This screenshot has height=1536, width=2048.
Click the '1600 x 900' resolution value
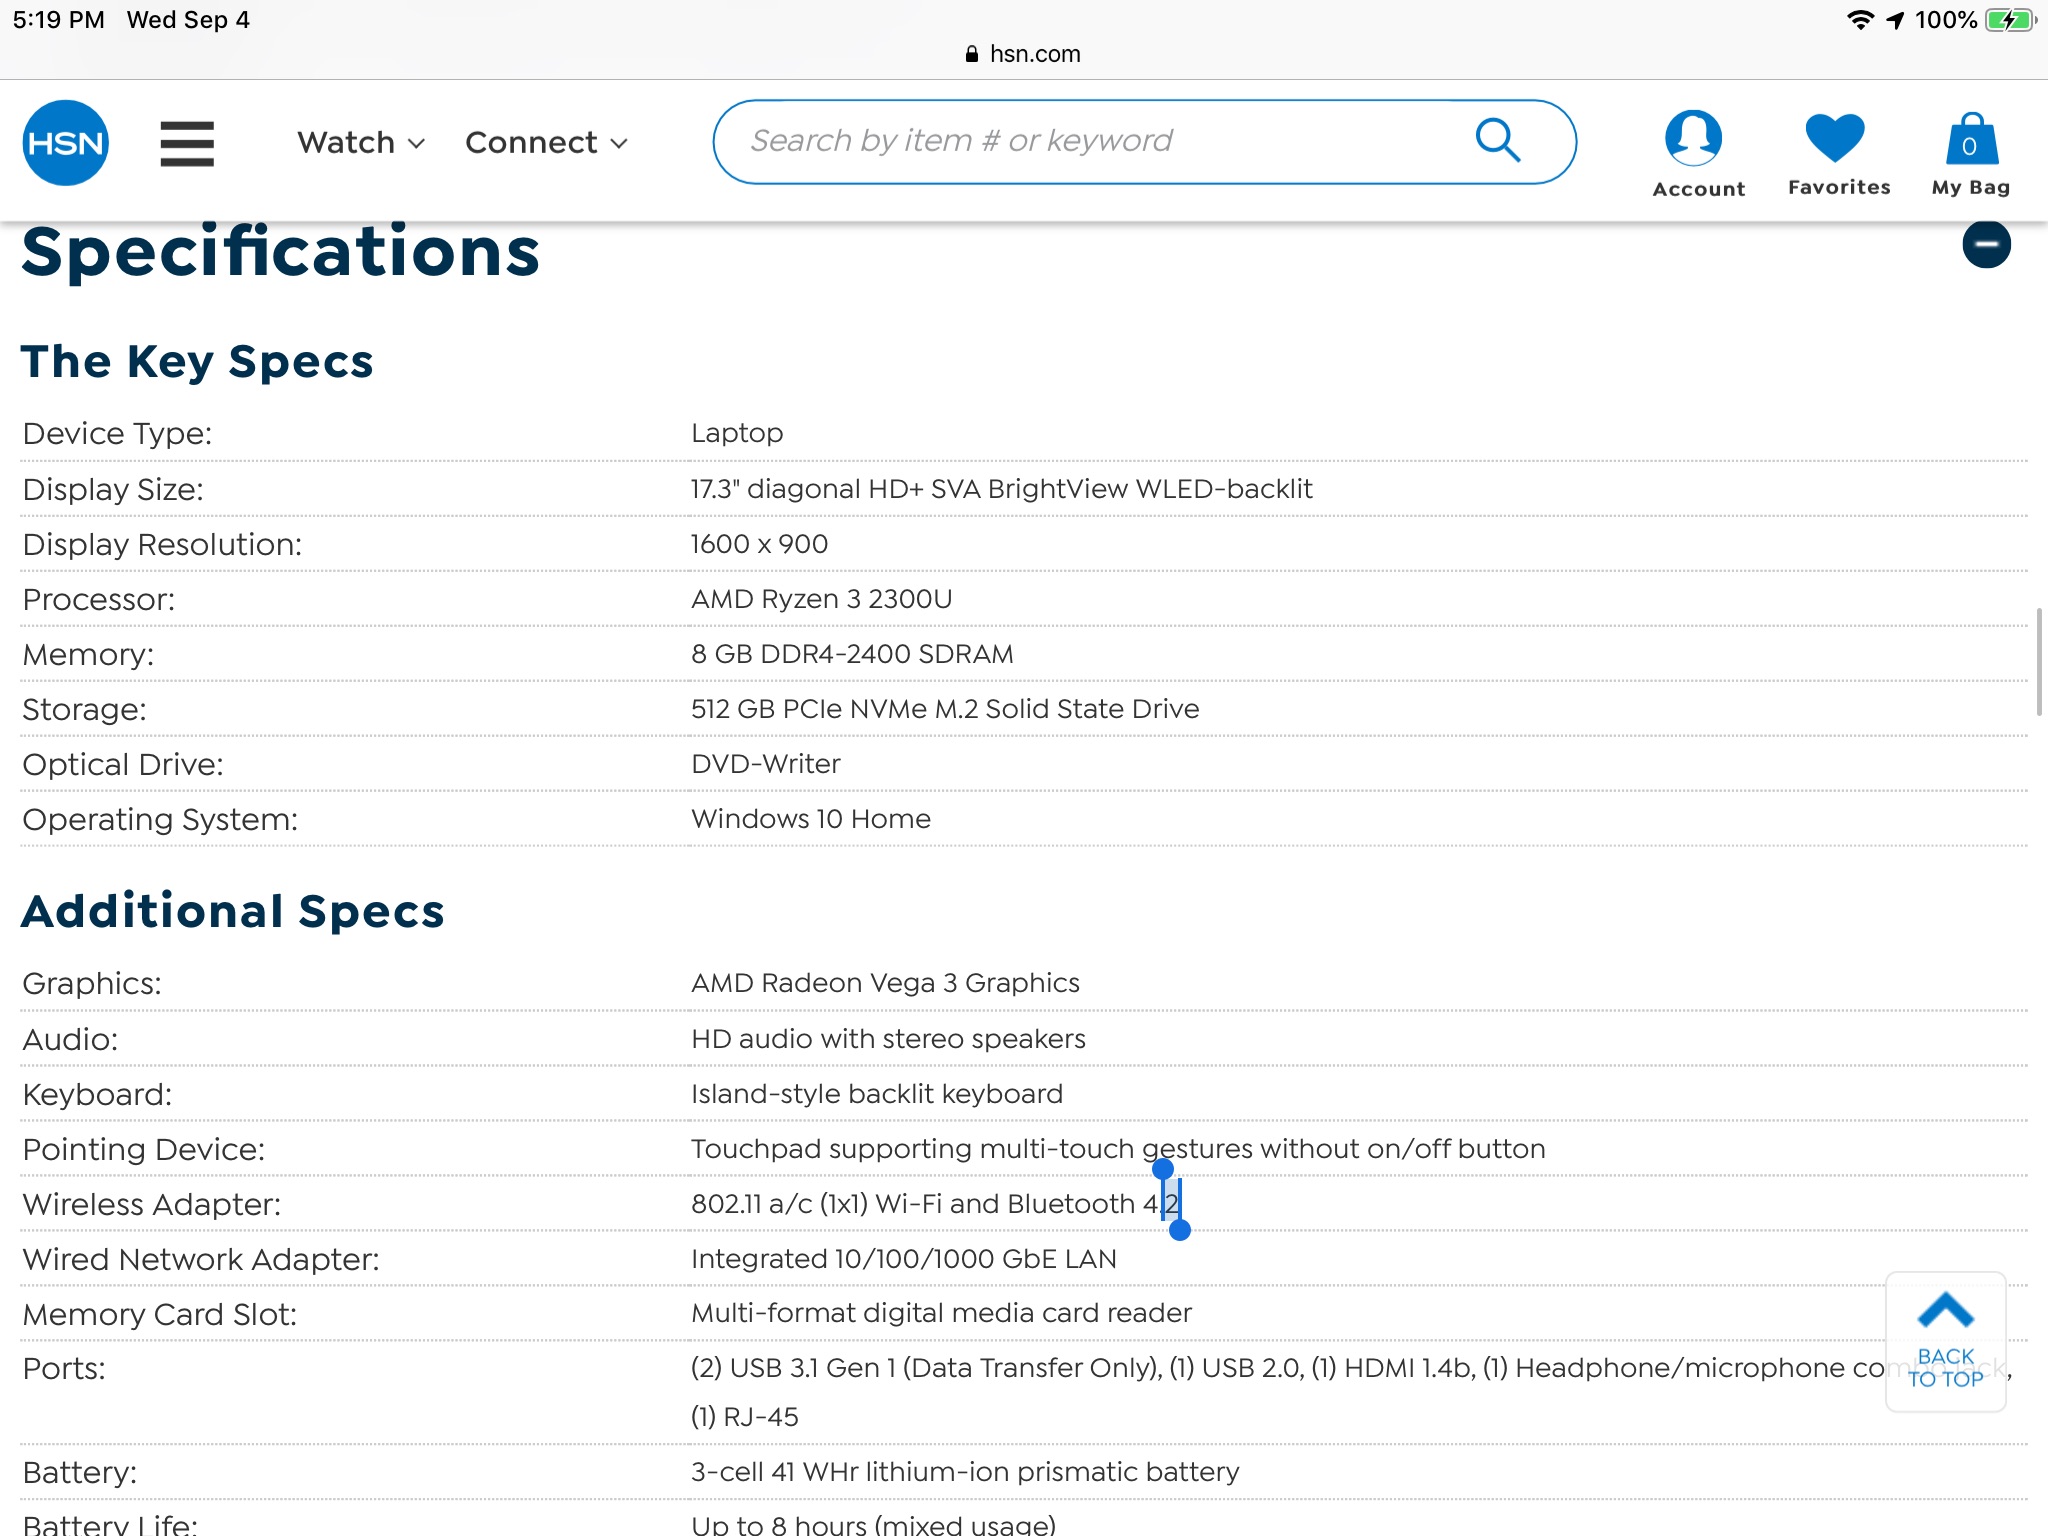[759, 544]
